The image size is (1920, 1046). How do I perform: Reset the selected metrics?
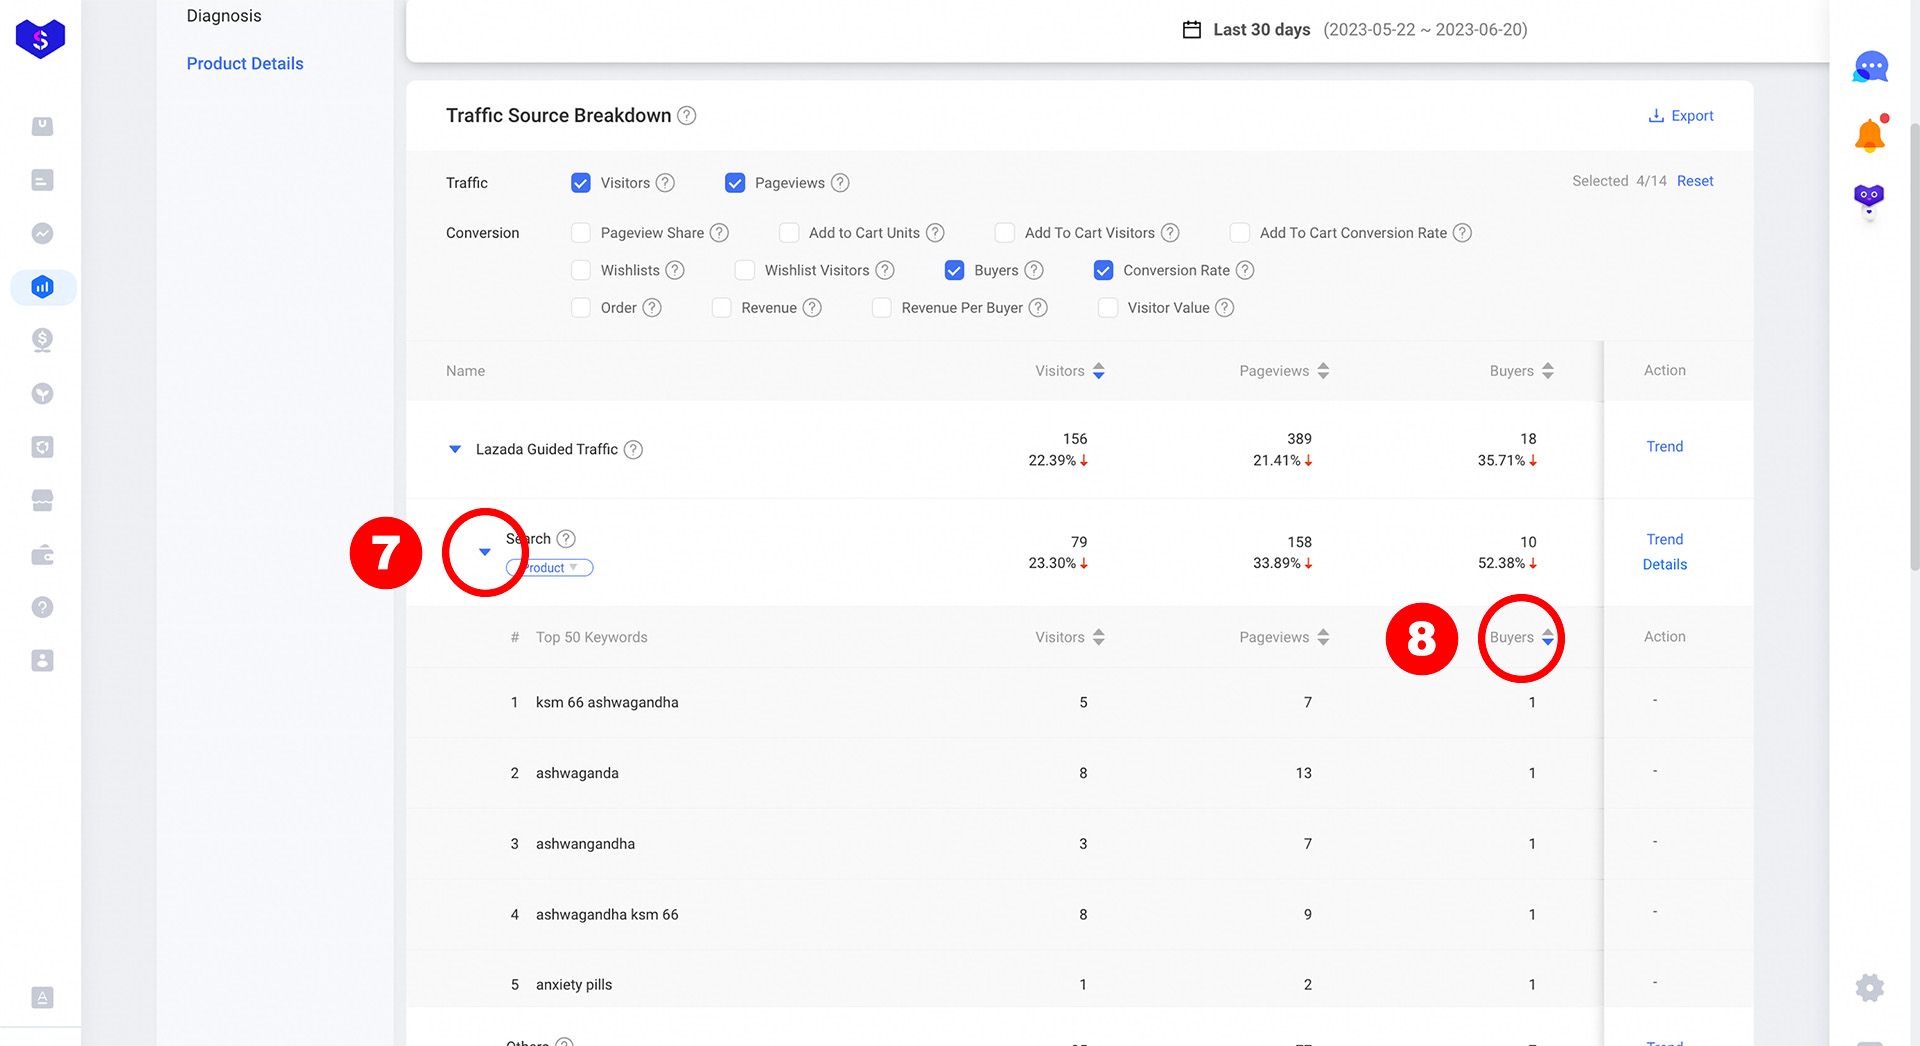tap(1695, 181)
